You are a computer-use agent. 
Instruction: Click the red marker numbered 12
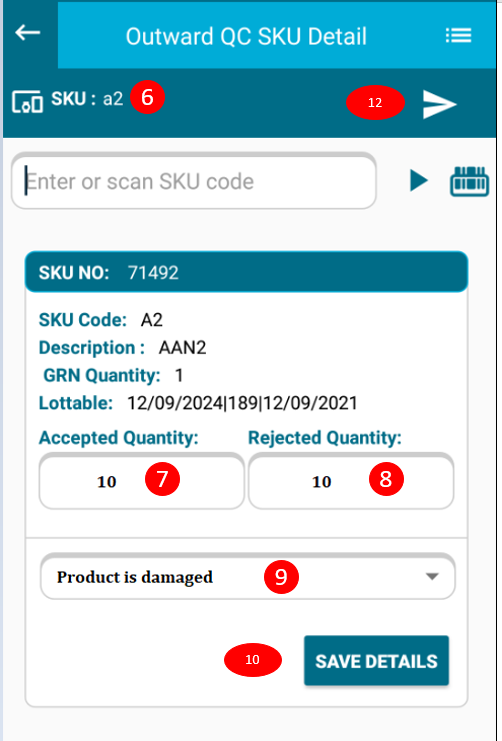click(375, 103)
